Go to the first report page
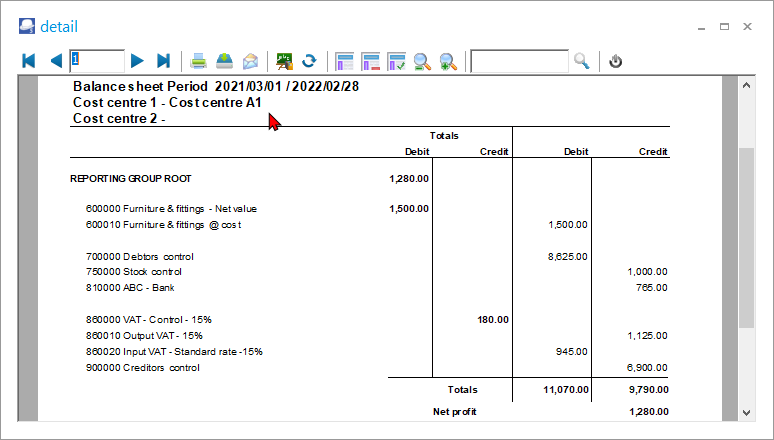 pos(29,61)
